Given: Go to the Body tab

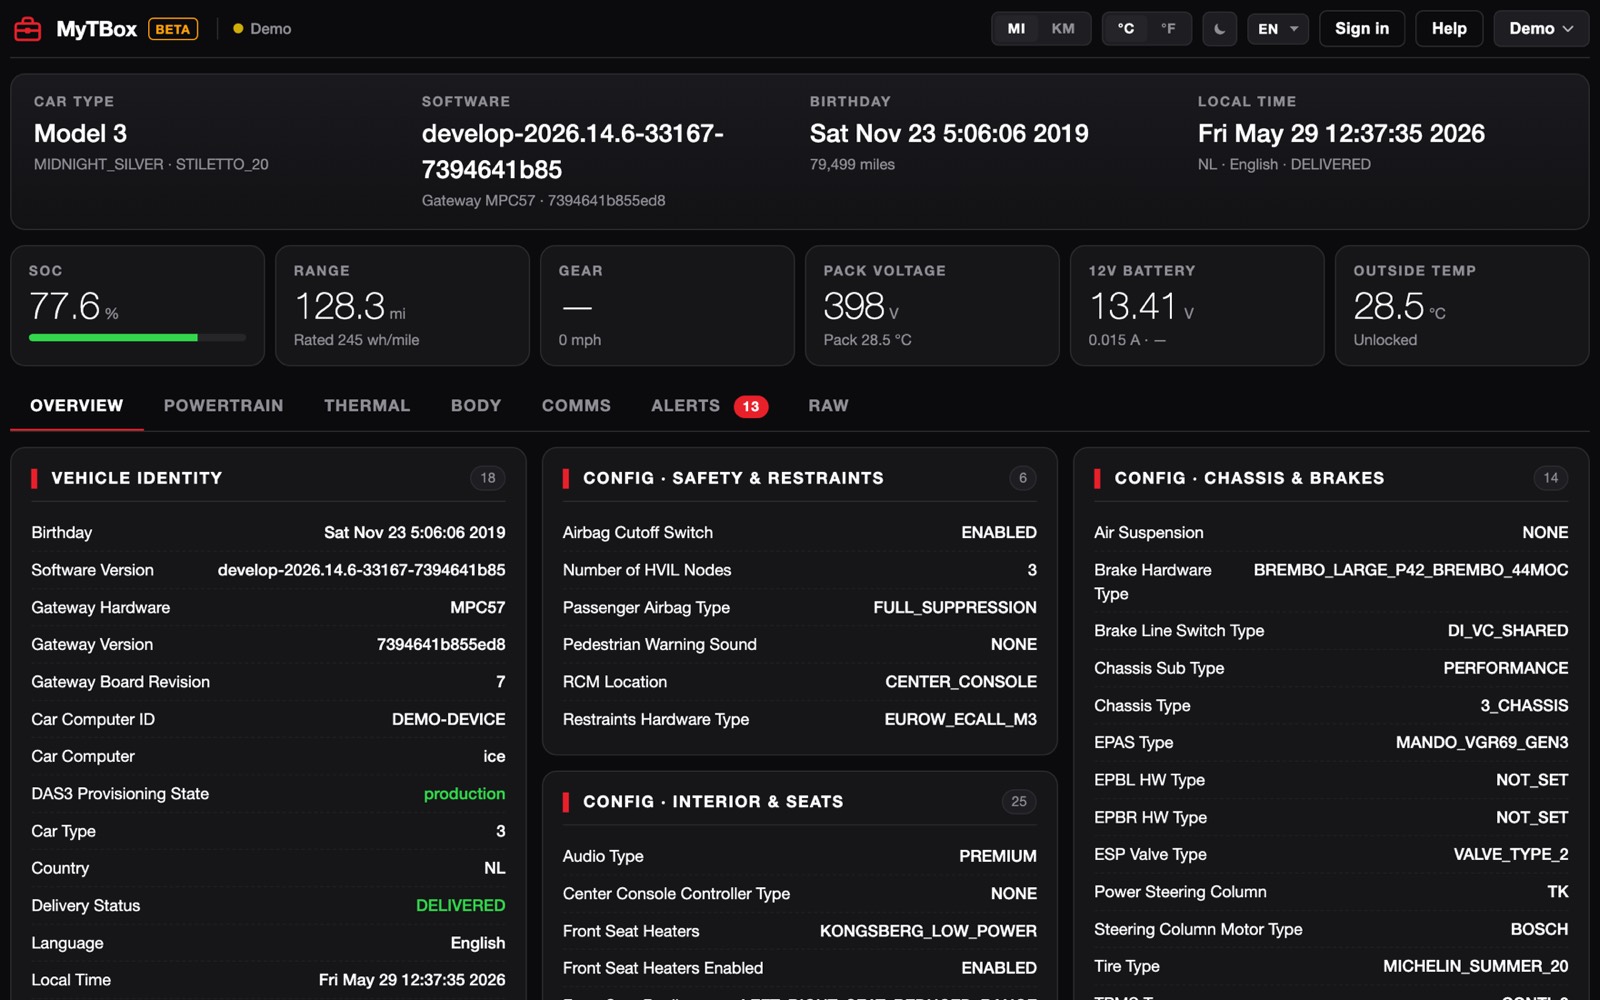Looking at the screenshot, I should click(476, 406).
